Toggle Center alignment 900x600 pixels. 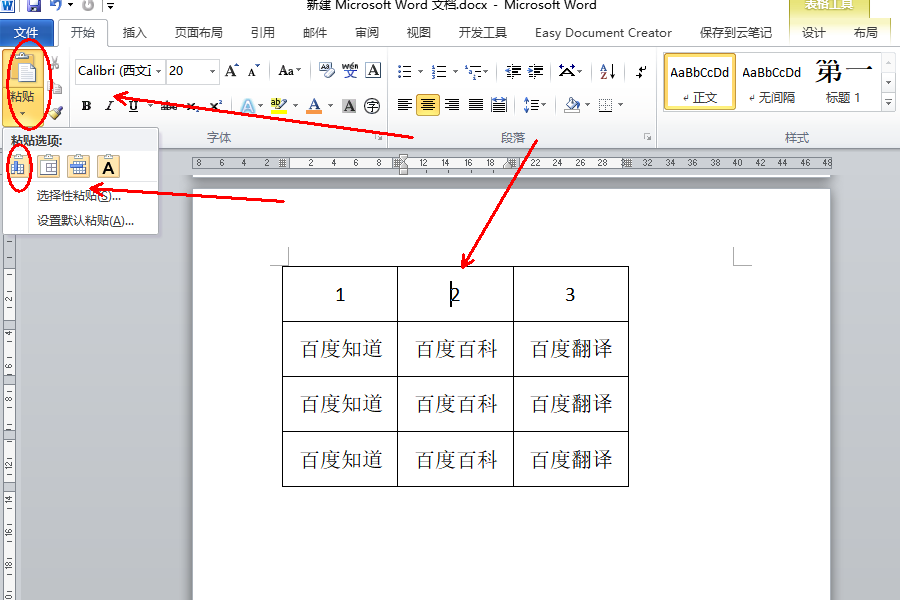pos(428,105)
